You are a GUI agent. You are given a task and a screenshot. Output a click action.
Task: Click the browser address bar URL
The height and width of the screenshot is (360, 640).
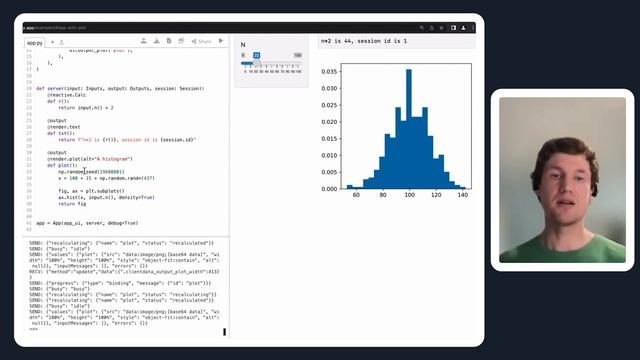[55, 28]
